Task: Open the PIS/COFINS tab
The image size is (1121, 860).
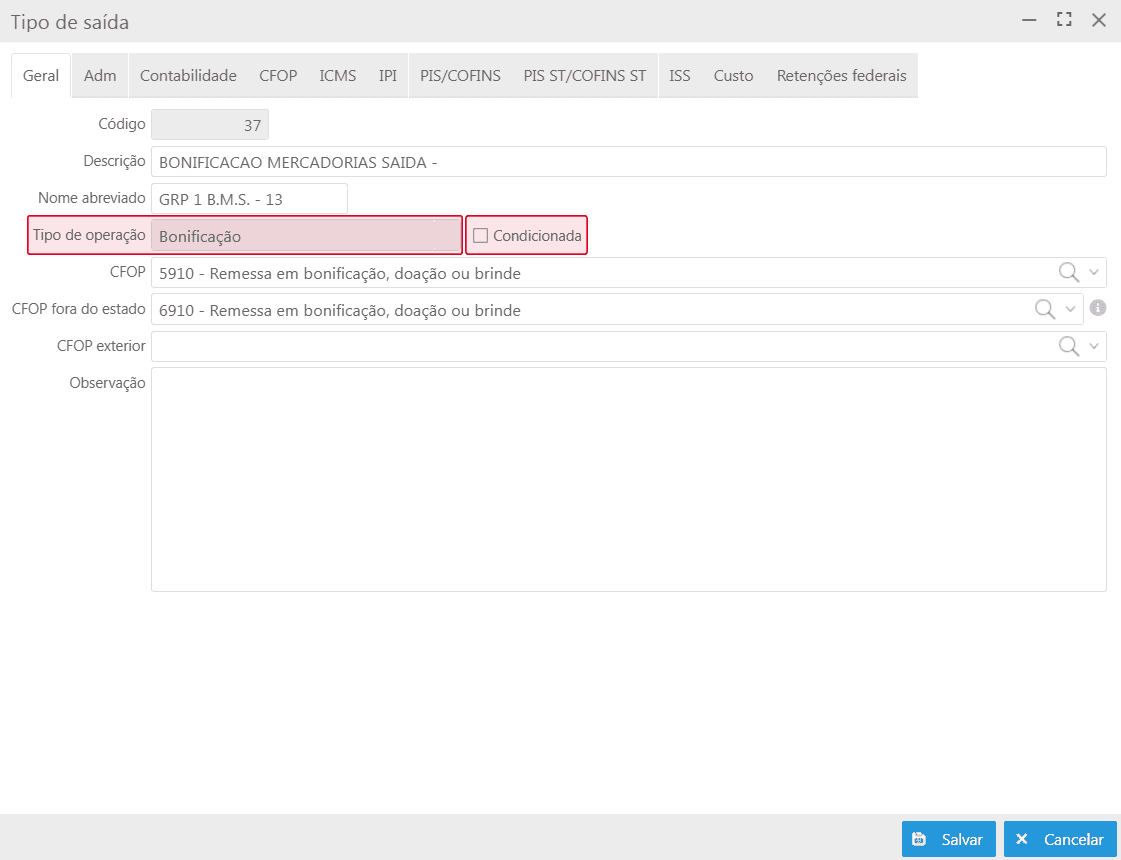Action: 460,76
